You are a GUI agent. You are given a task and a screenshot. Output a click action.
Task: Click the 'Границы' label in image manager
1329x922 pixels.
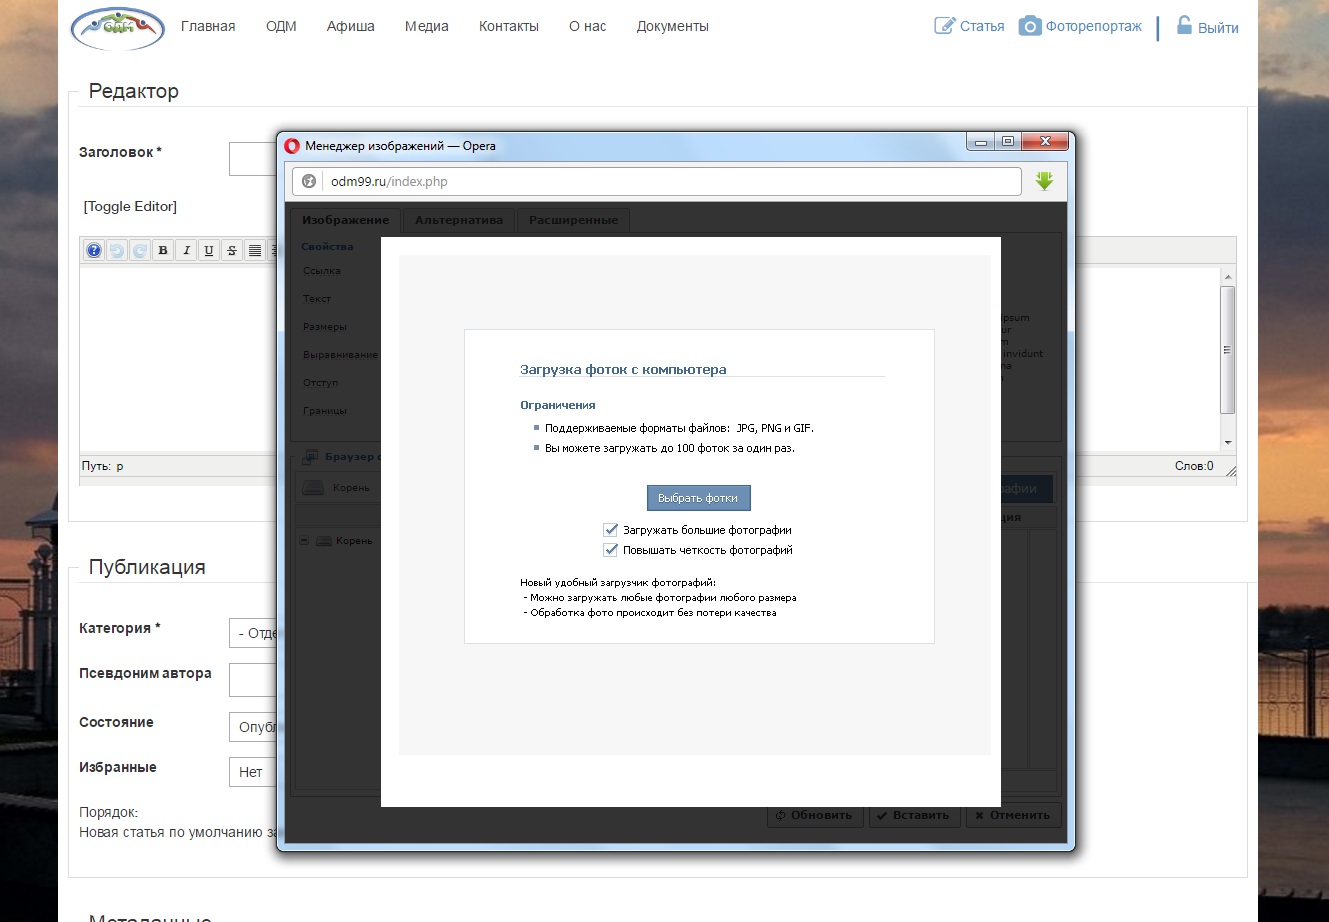325,411
